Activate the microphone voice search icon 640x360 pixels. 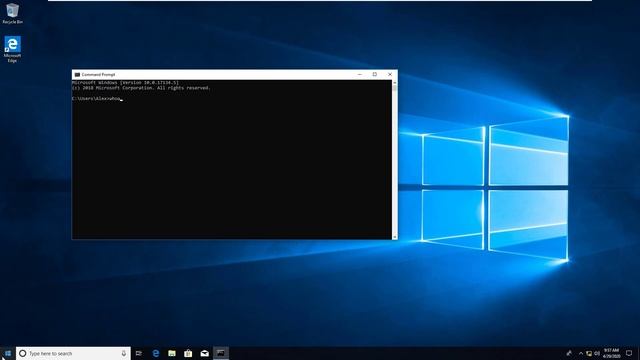coord(124,353)
